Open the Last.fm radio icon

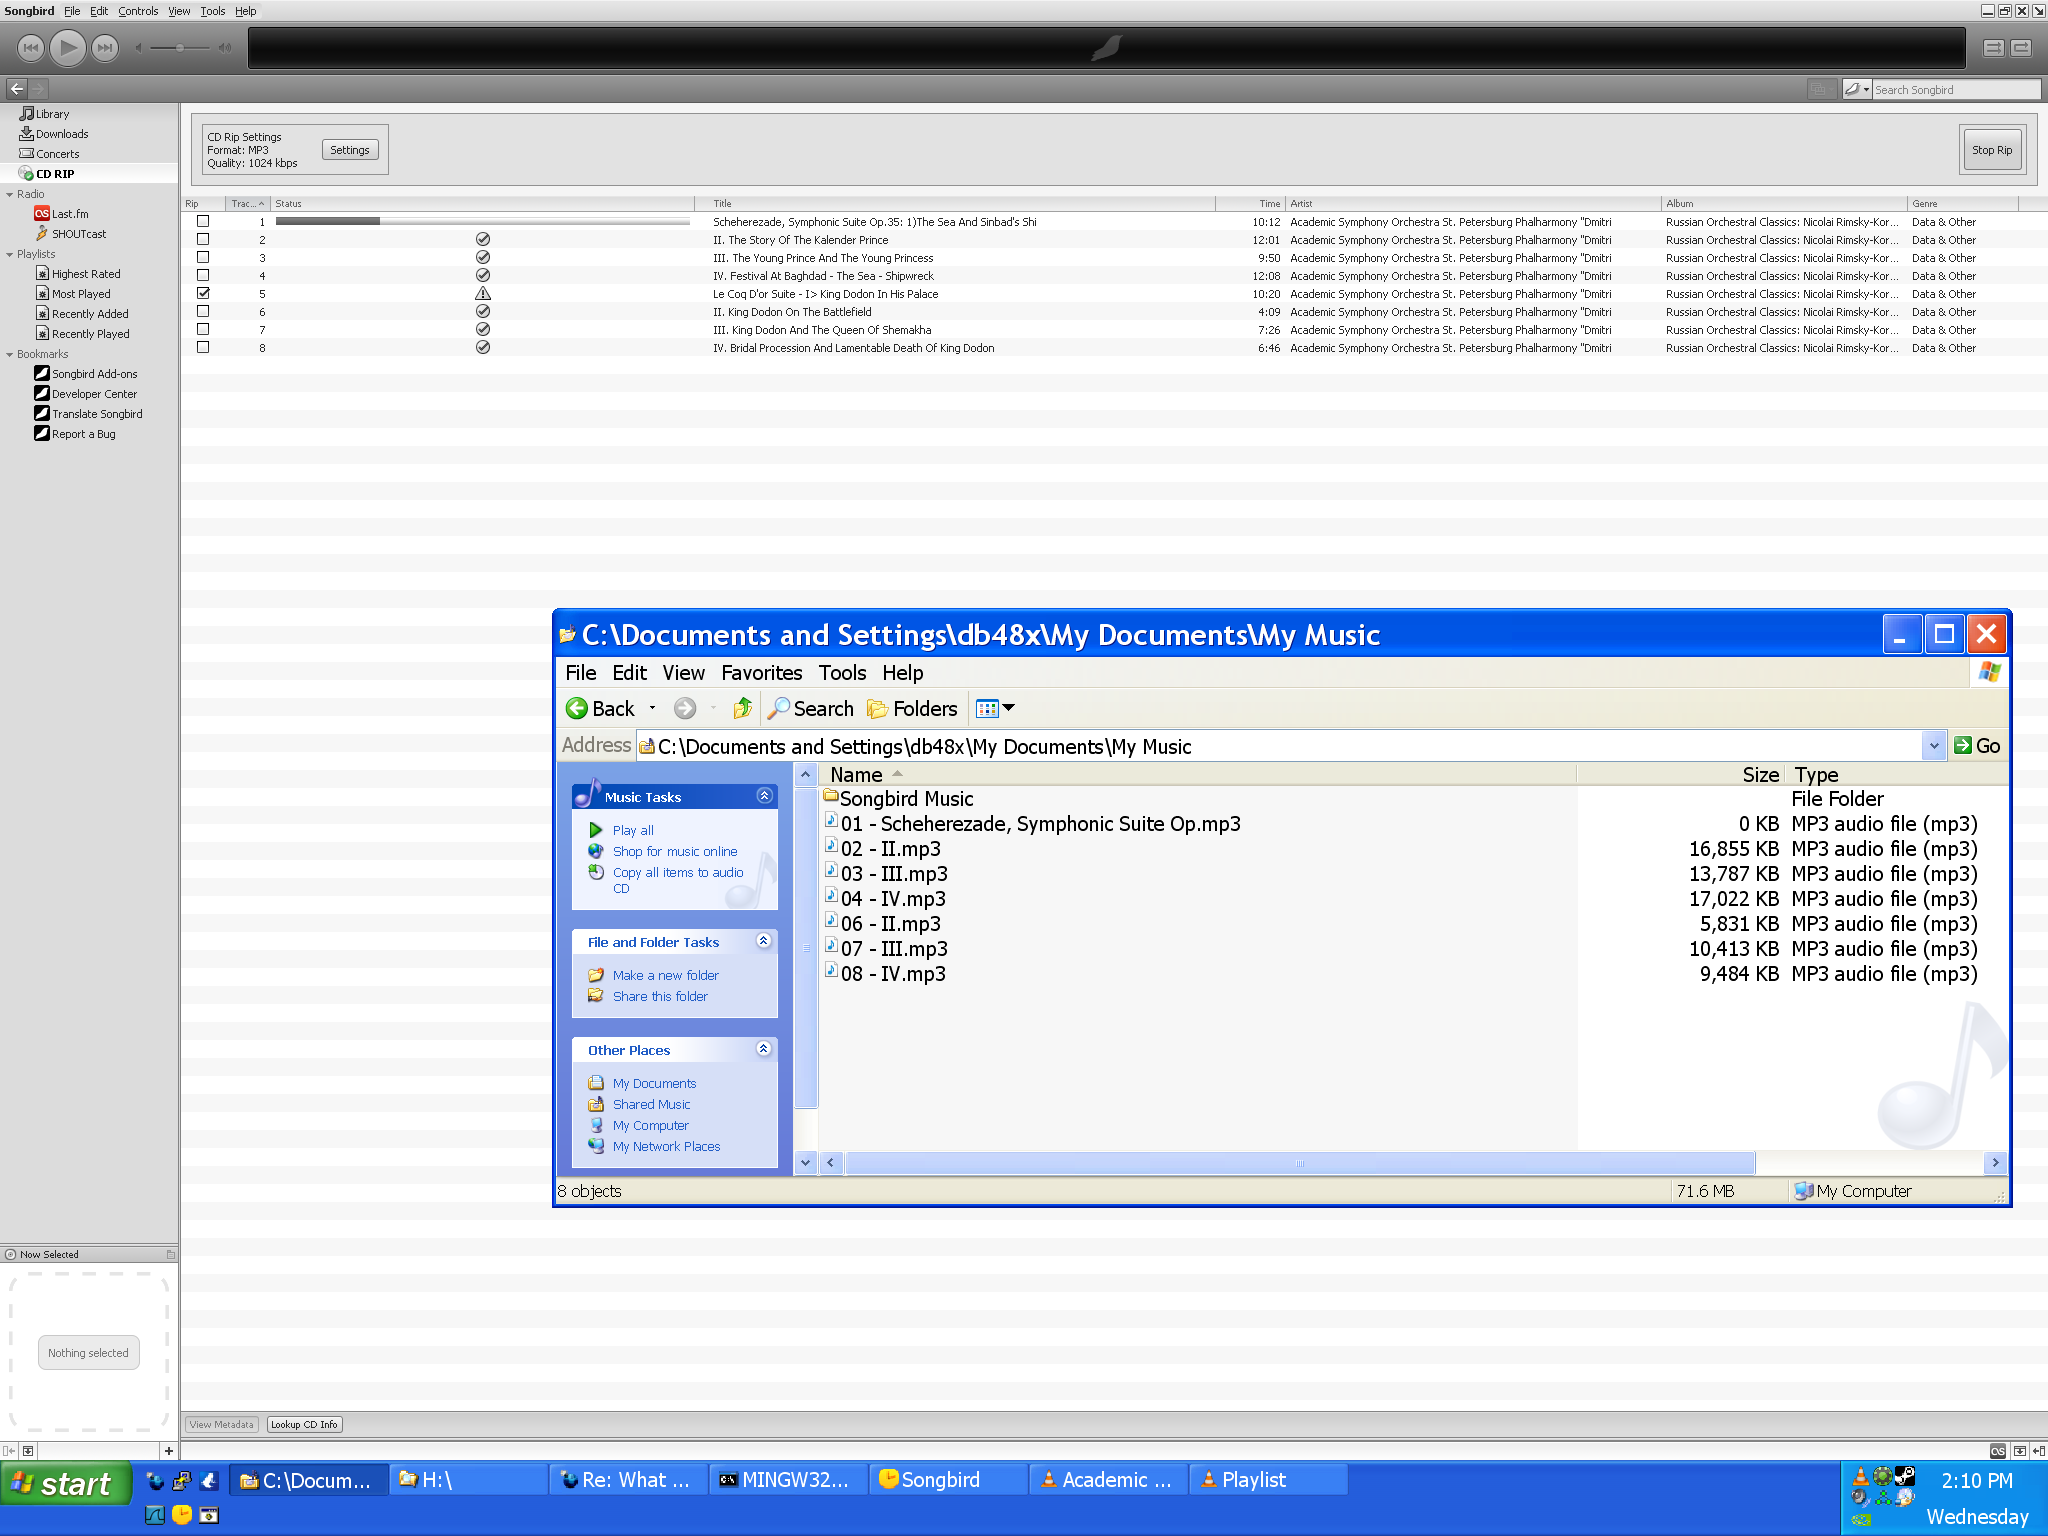42,214
